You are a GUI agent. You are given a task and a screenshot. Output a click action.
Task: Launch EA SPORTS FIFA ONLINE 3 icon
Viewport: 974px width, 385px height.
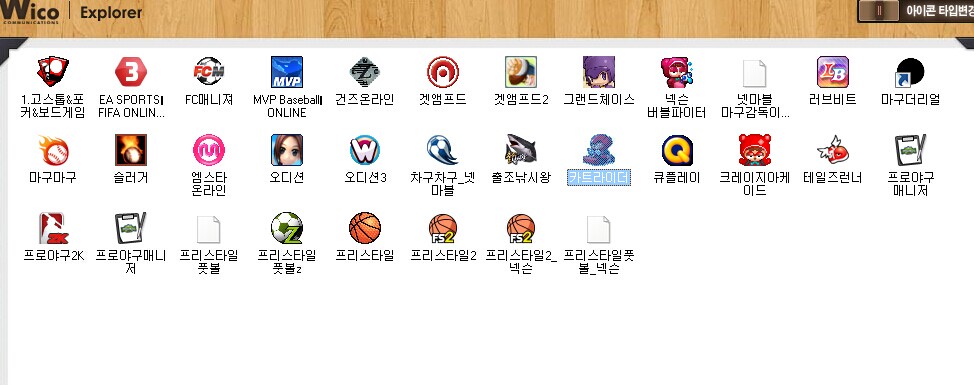tap(131, 71)
